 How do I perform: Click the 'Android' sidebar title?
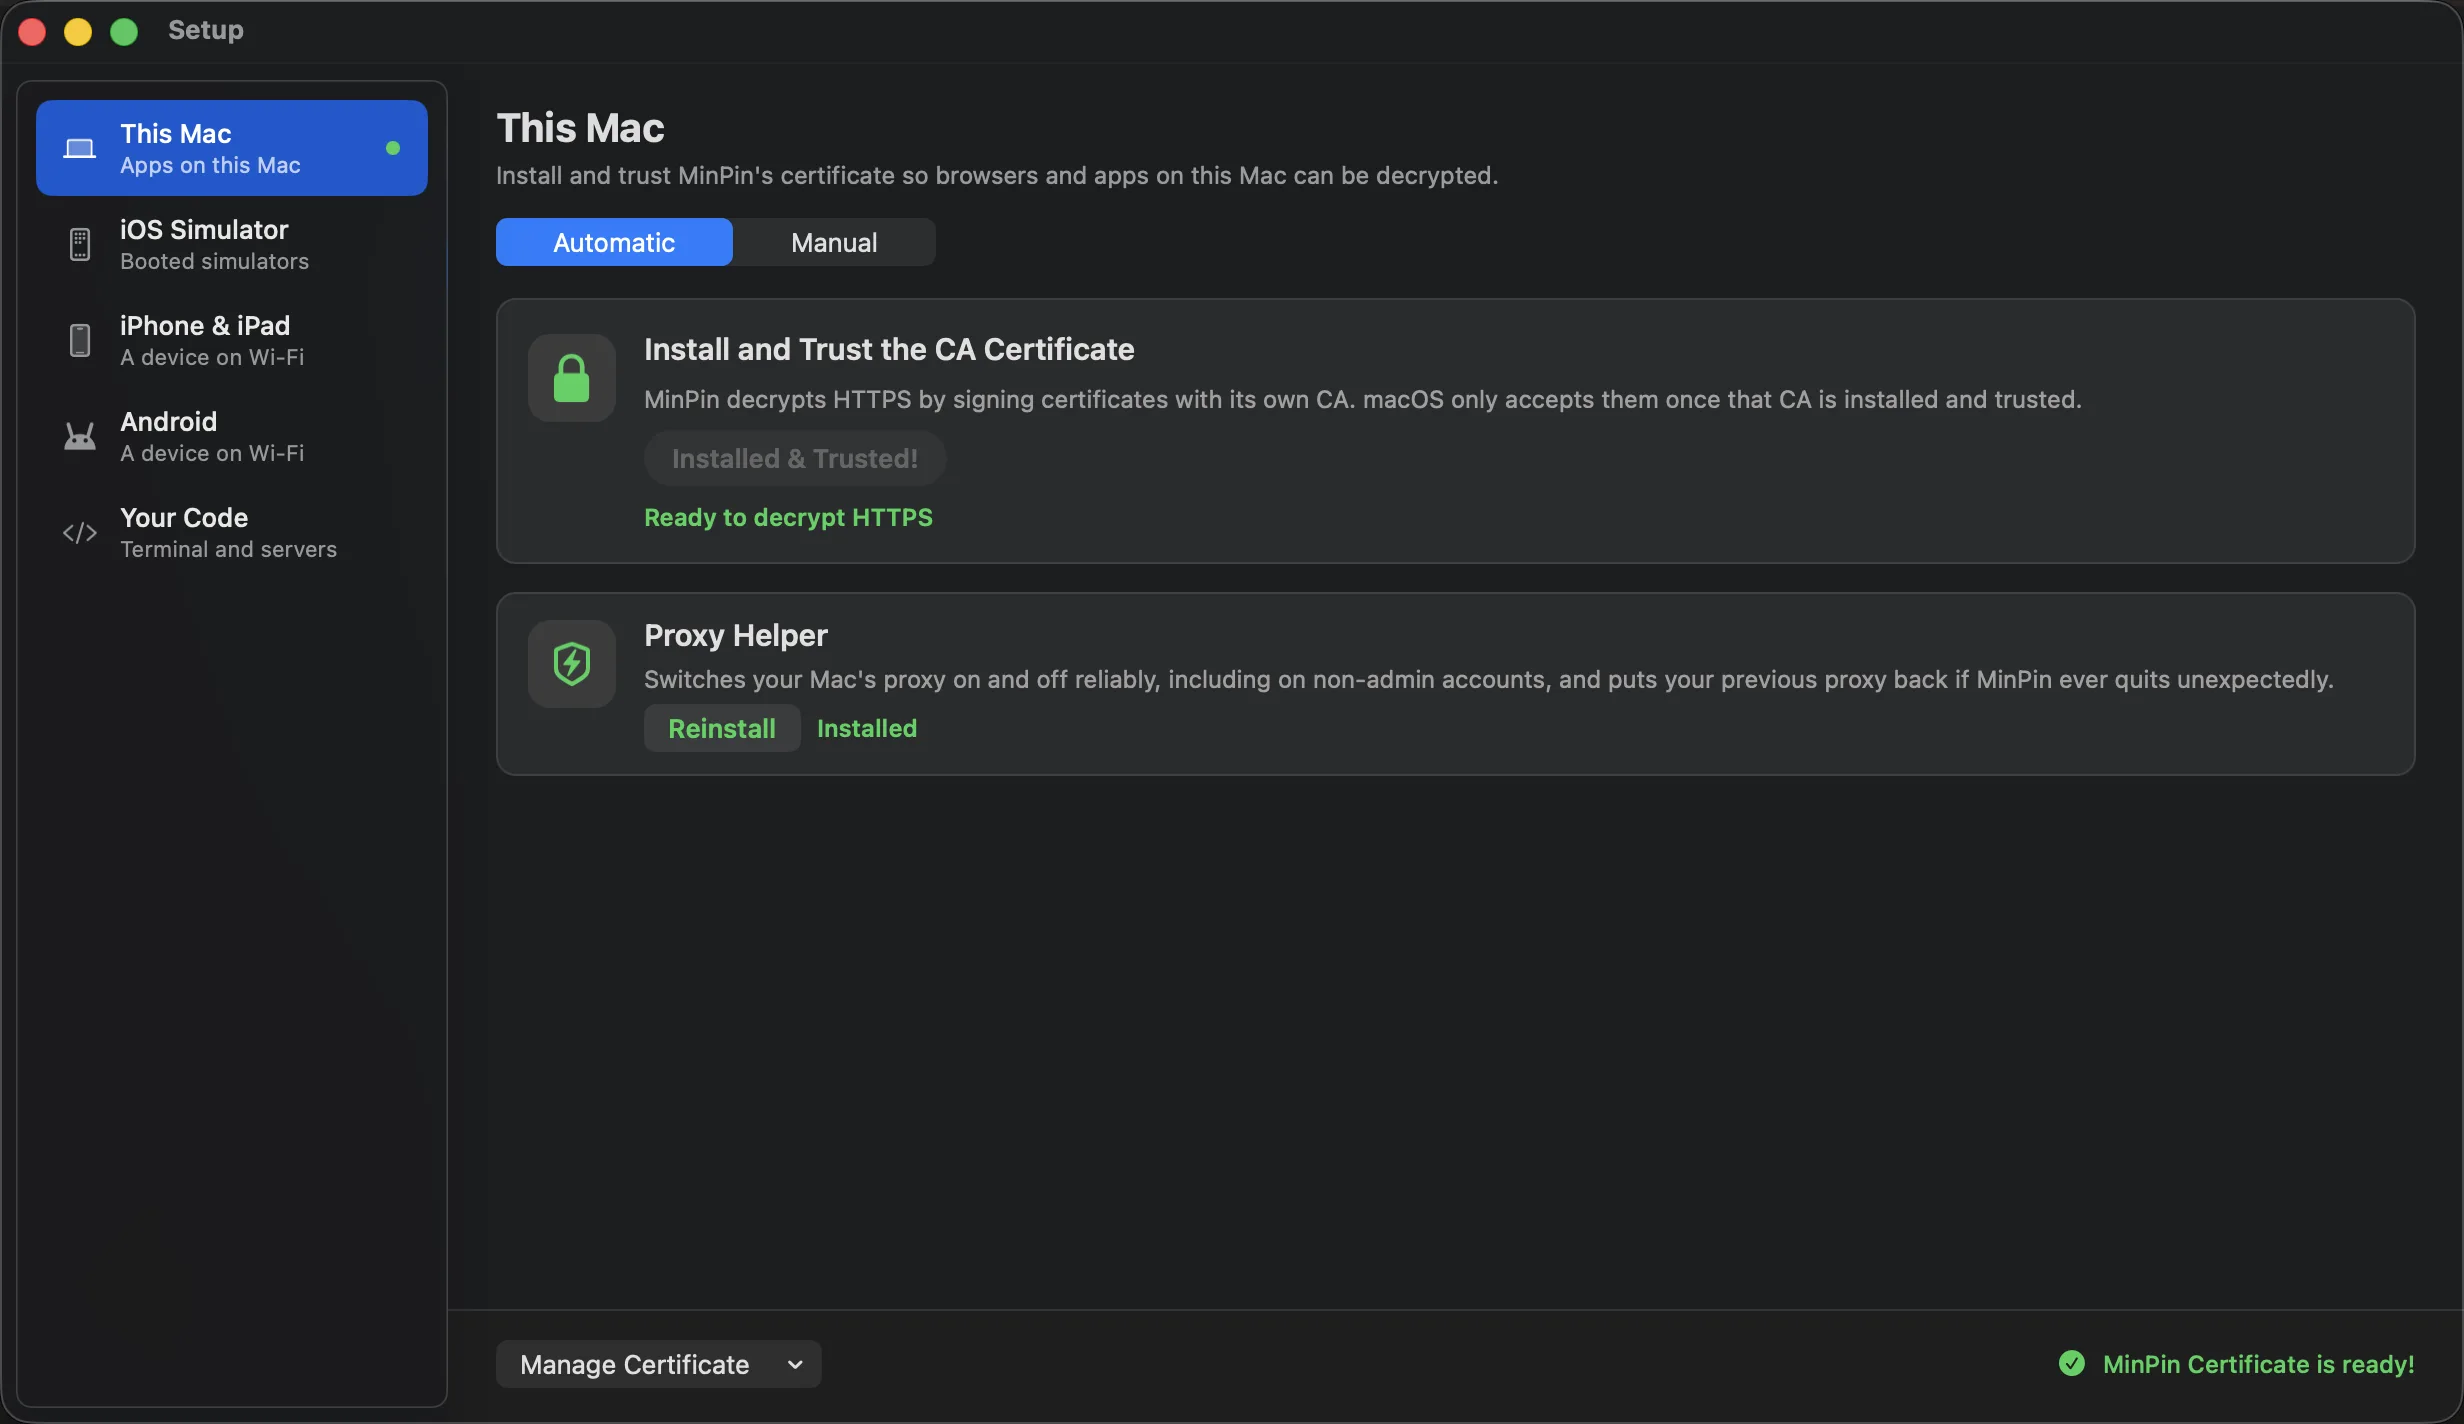pos(168,421)
